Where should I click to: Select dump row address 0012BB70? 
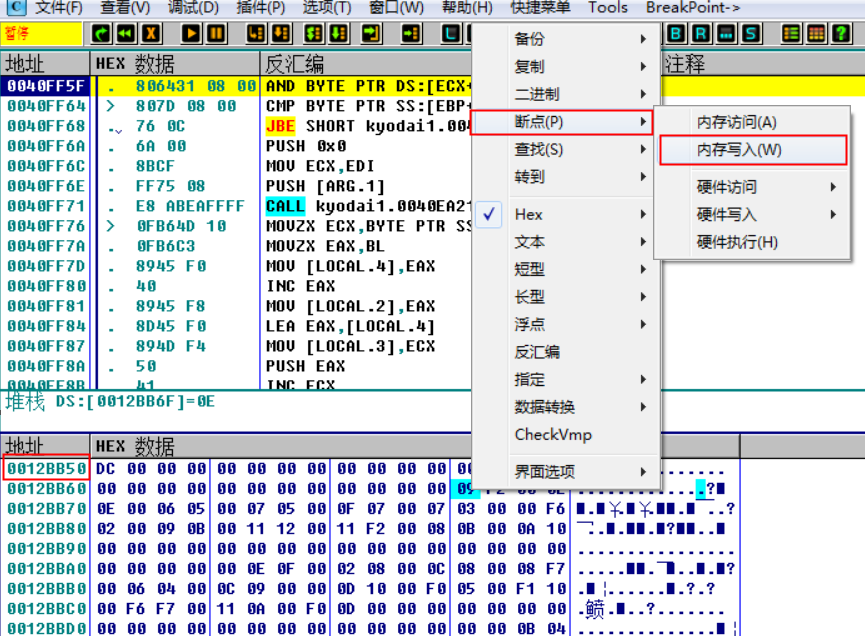(46, 509)
